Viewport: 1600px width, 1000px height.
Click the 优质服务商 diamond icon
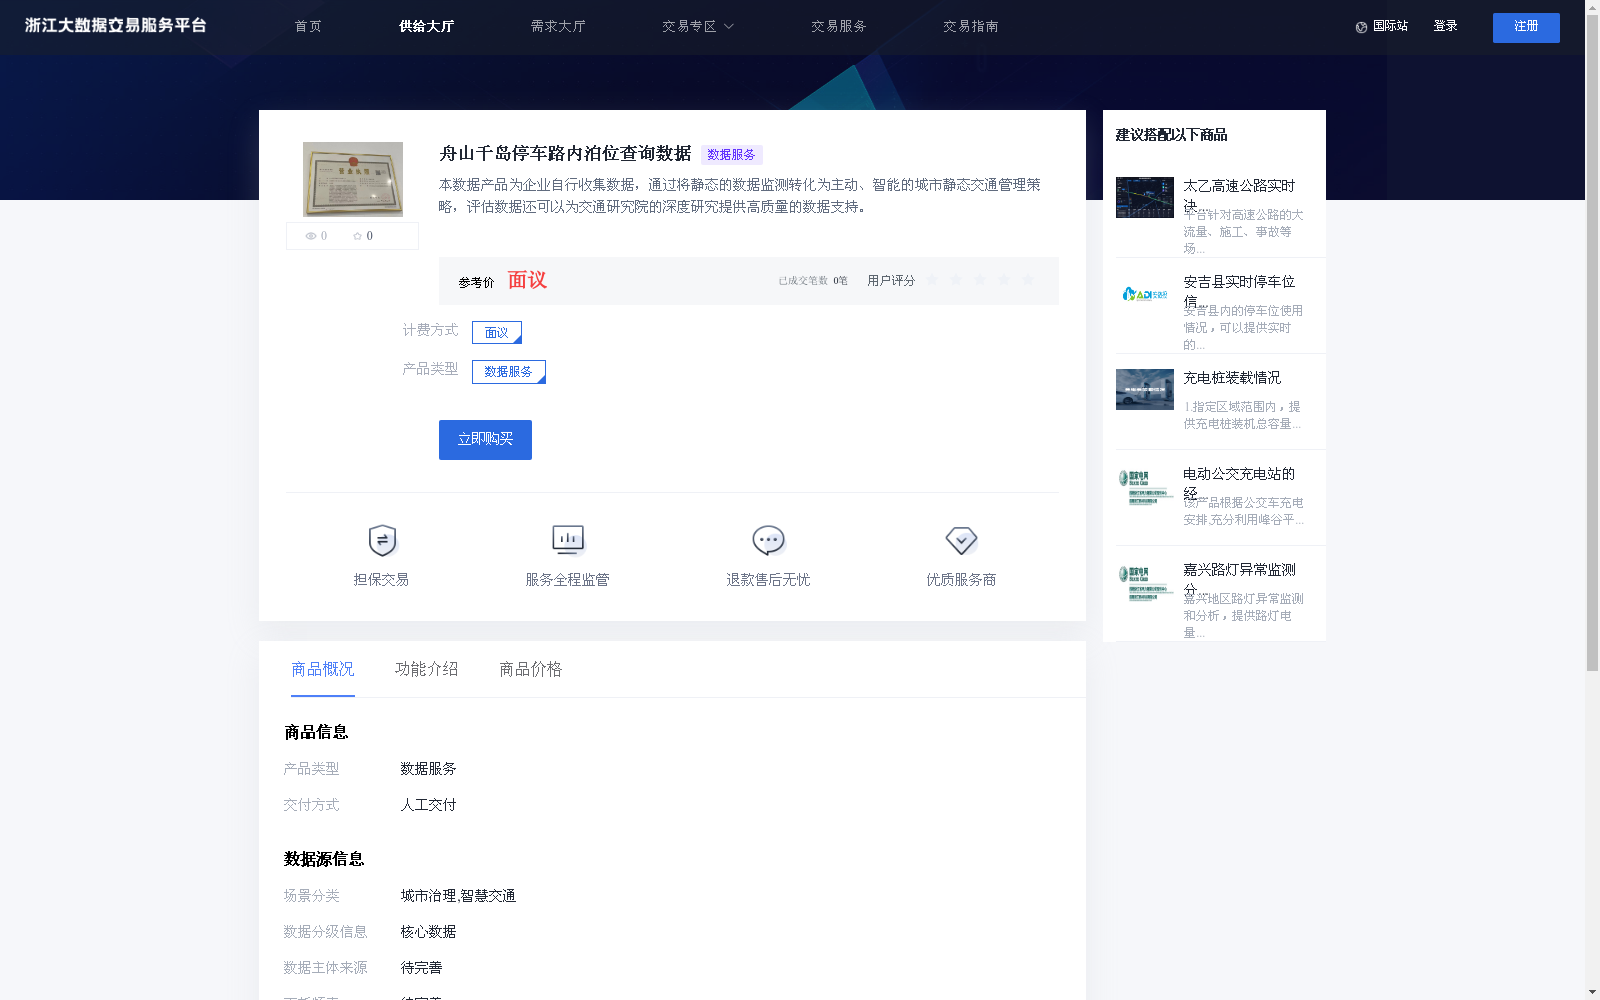point(961,540)
